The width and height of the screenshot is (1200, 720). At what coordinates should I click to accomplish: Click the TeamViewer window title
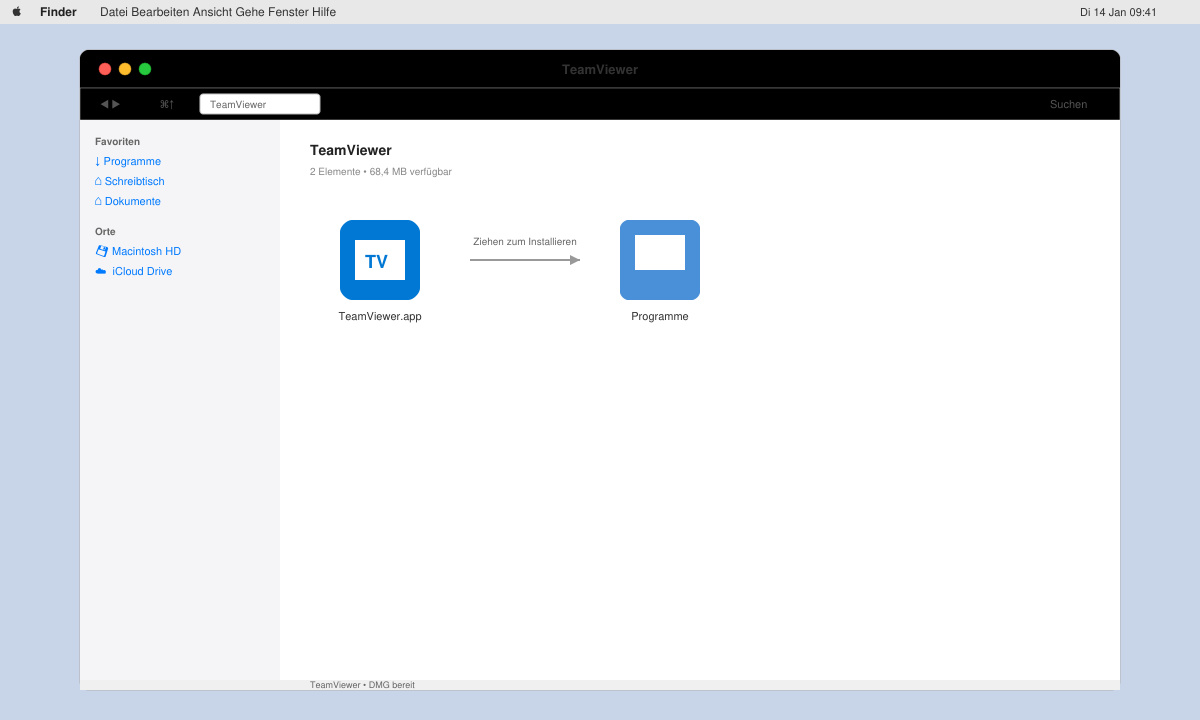(x=600, y=69)
